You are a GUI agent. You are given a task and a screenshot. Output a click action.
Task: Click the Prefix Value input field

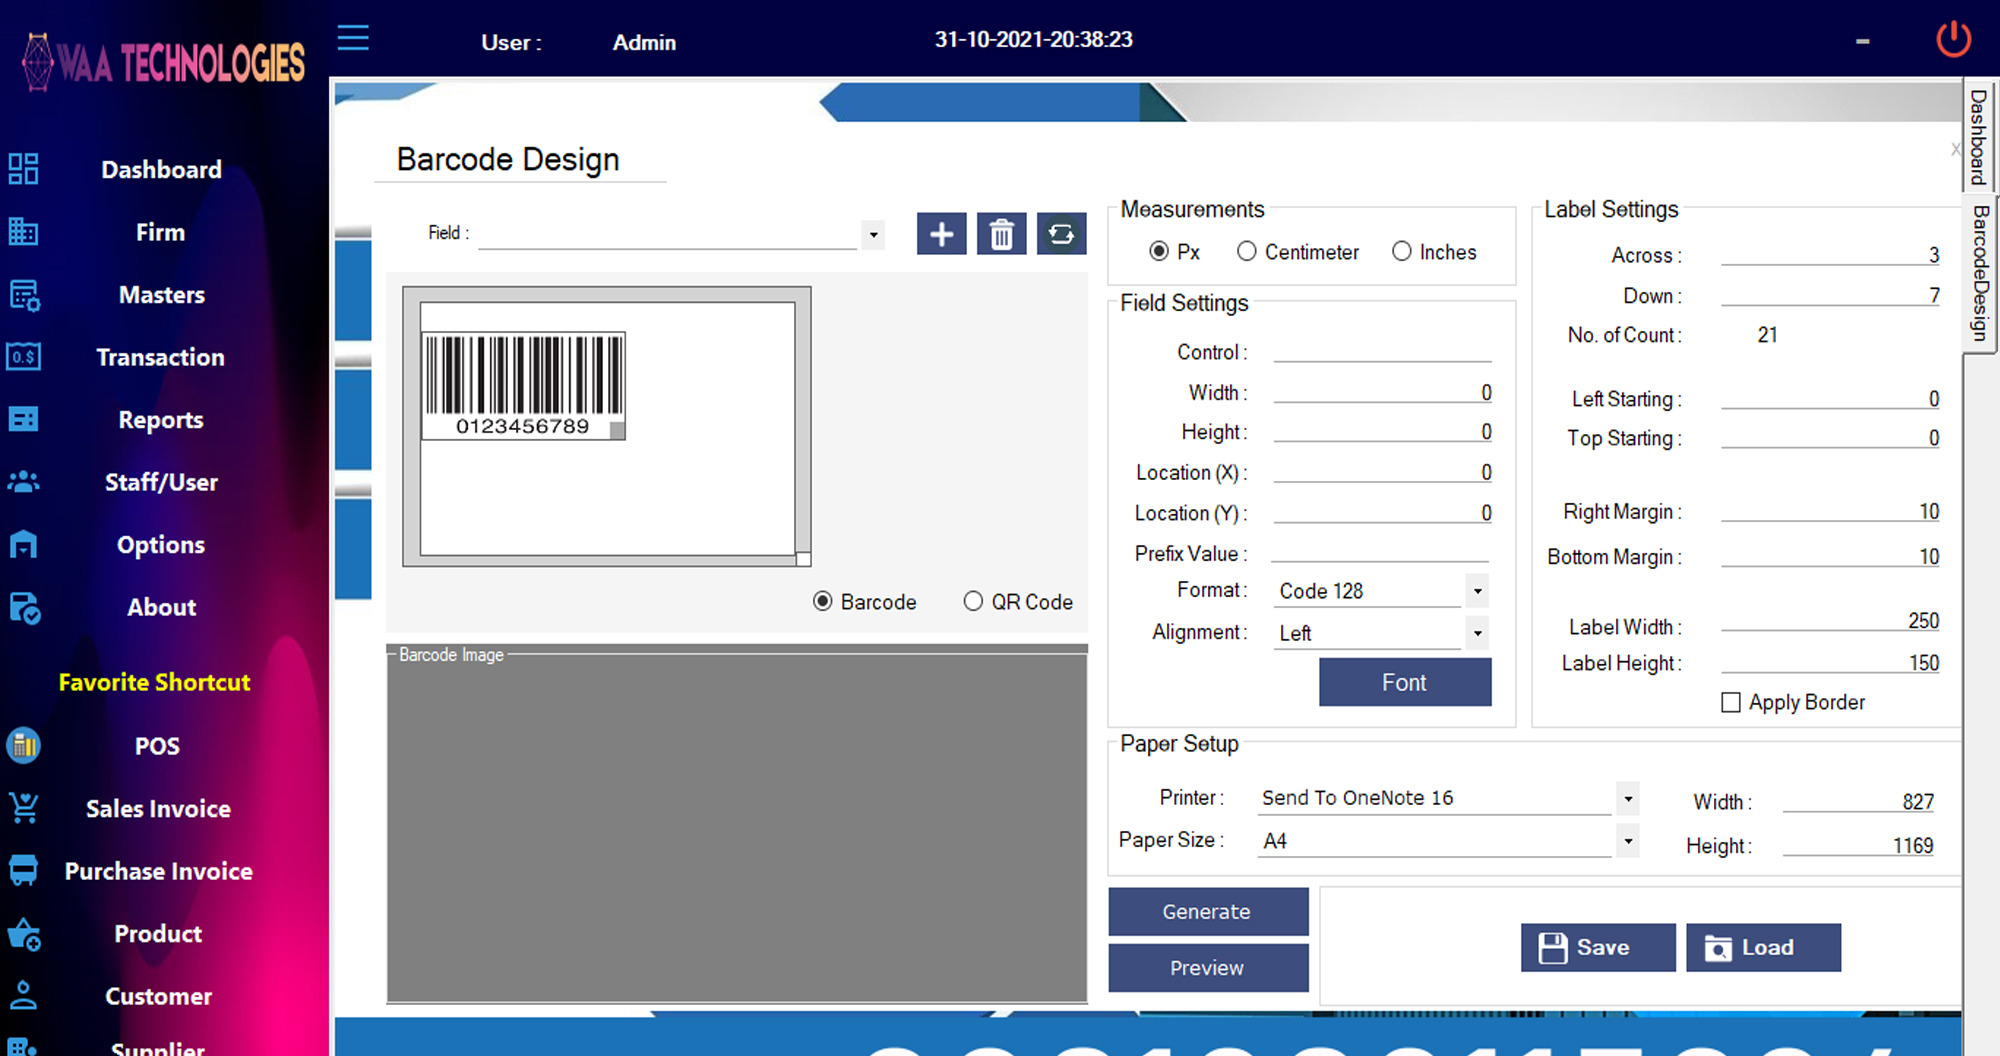[1381, 551]
